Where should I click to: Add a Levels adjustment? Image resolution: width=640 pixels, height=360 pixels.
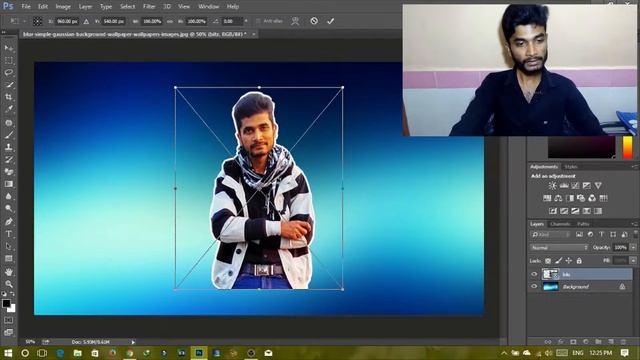click(x=564, y=186)
